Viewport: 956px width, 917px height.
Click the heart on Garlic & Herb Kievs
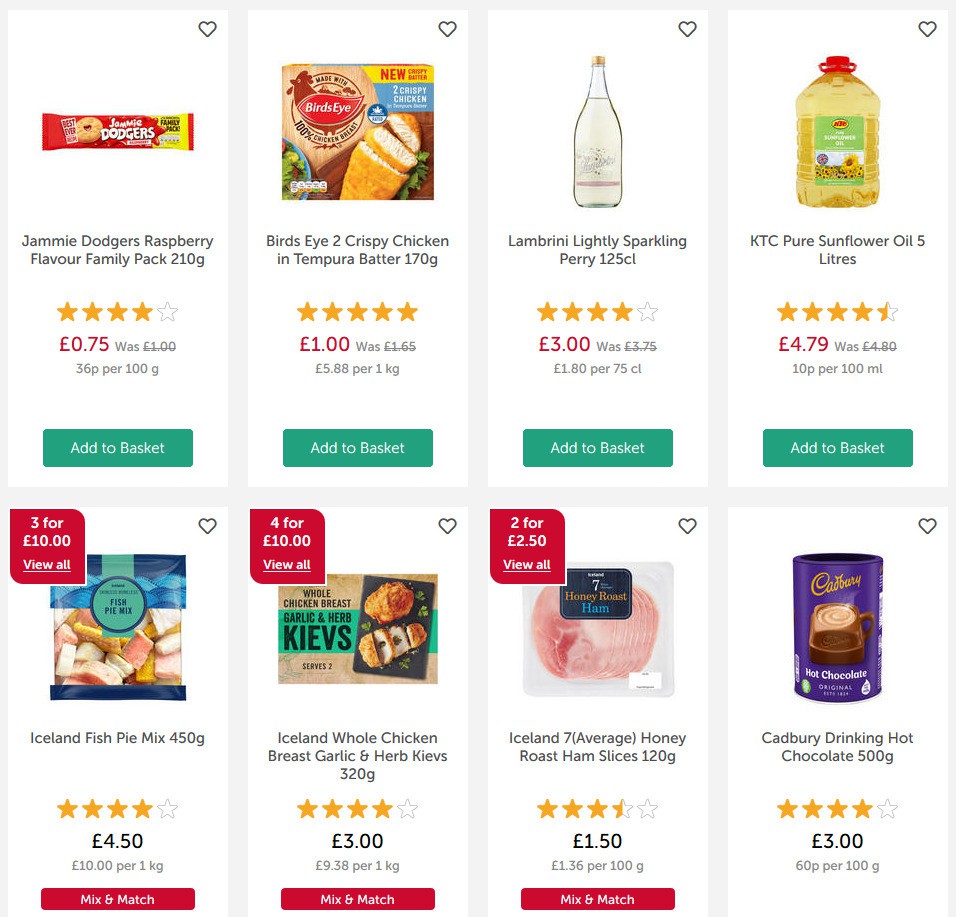(x=447, y=526)
